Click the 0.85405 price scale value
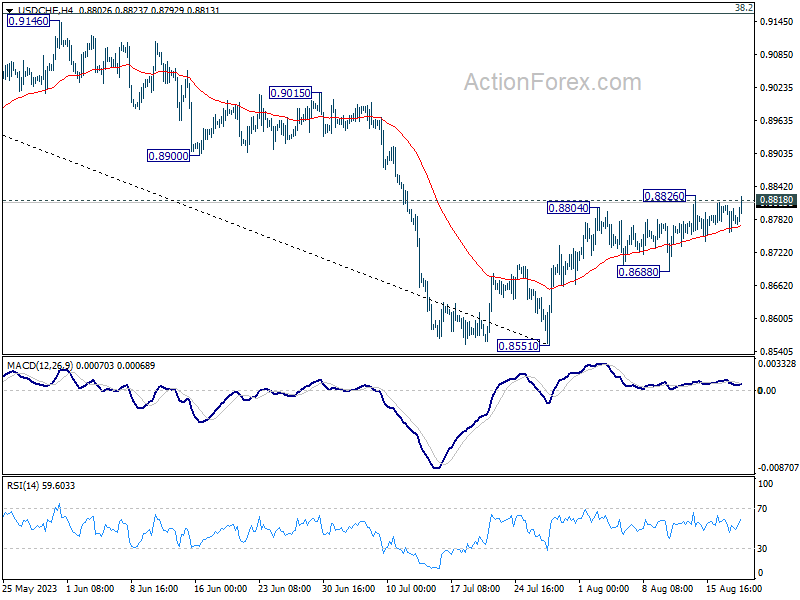The image size is (800, 600). point(776,352)
